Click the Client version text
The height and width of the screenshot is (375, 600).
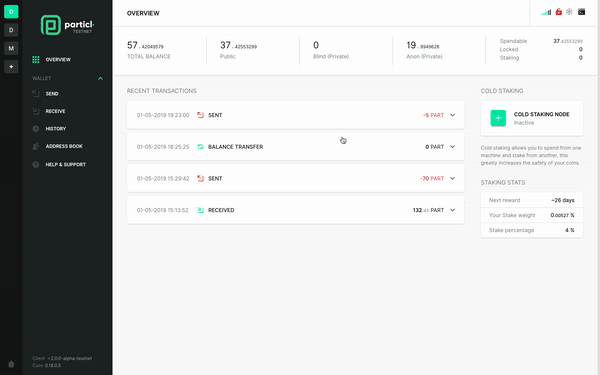click(x=62, y=359)
